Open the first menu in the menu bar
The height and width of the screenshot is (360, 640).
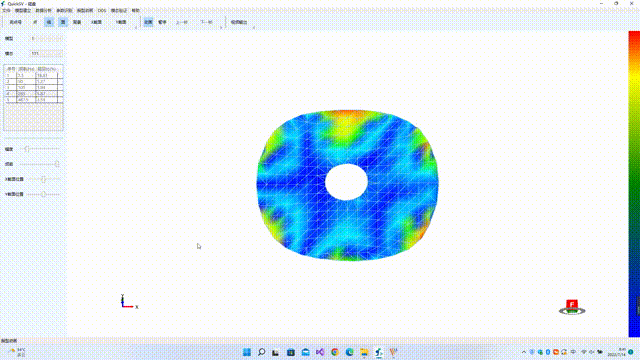point(6,10)
